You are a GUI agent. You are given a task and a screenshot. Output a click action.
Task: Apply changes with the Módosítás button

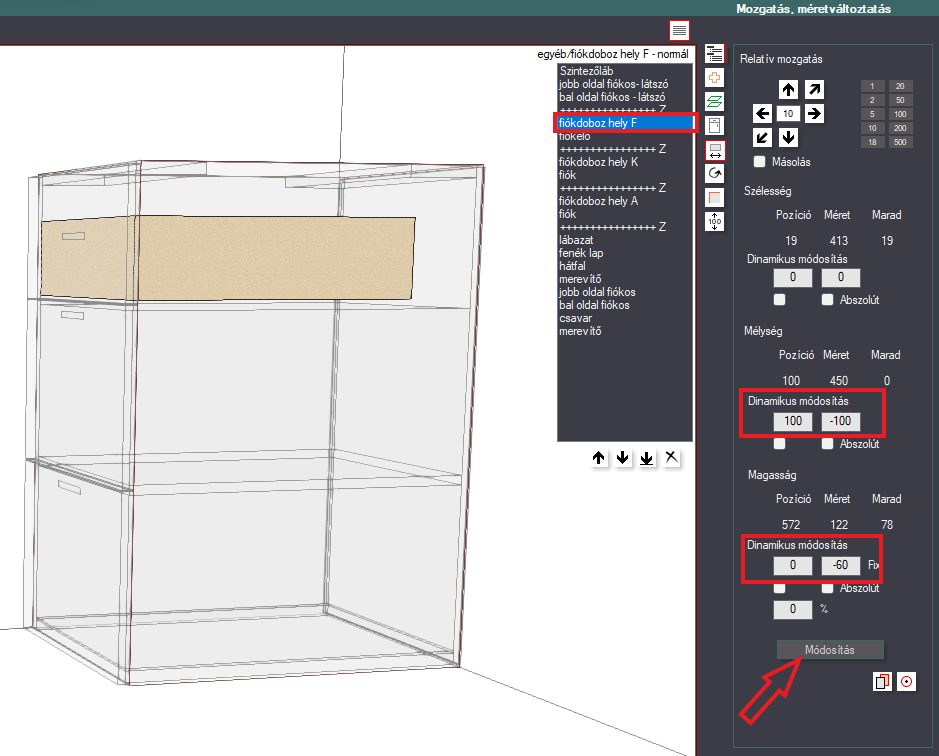tap(829, 649)
